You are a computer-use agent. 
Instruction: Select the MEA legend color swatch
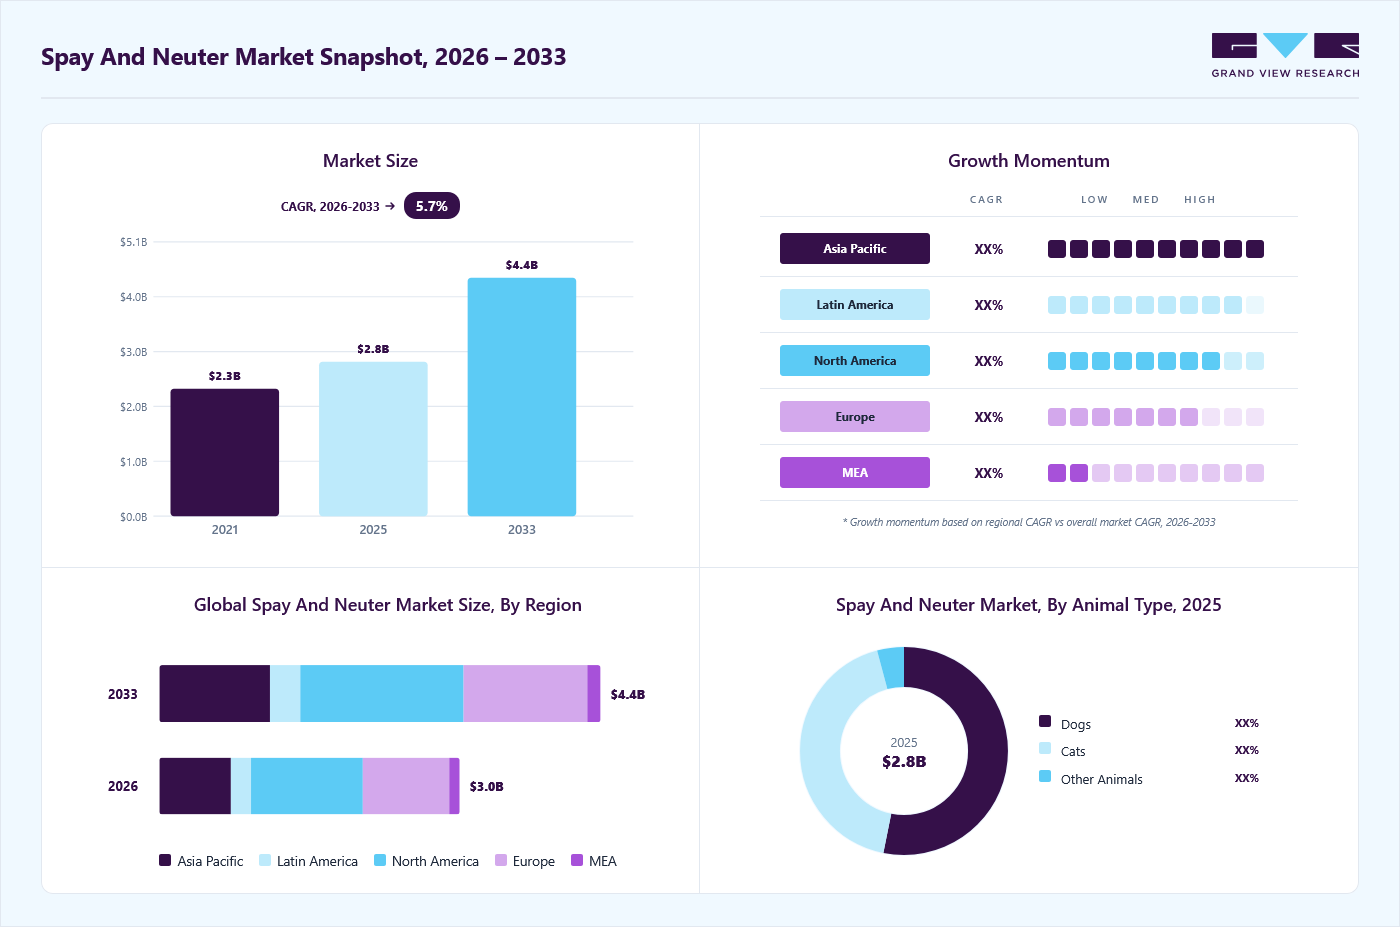[577, 860]
